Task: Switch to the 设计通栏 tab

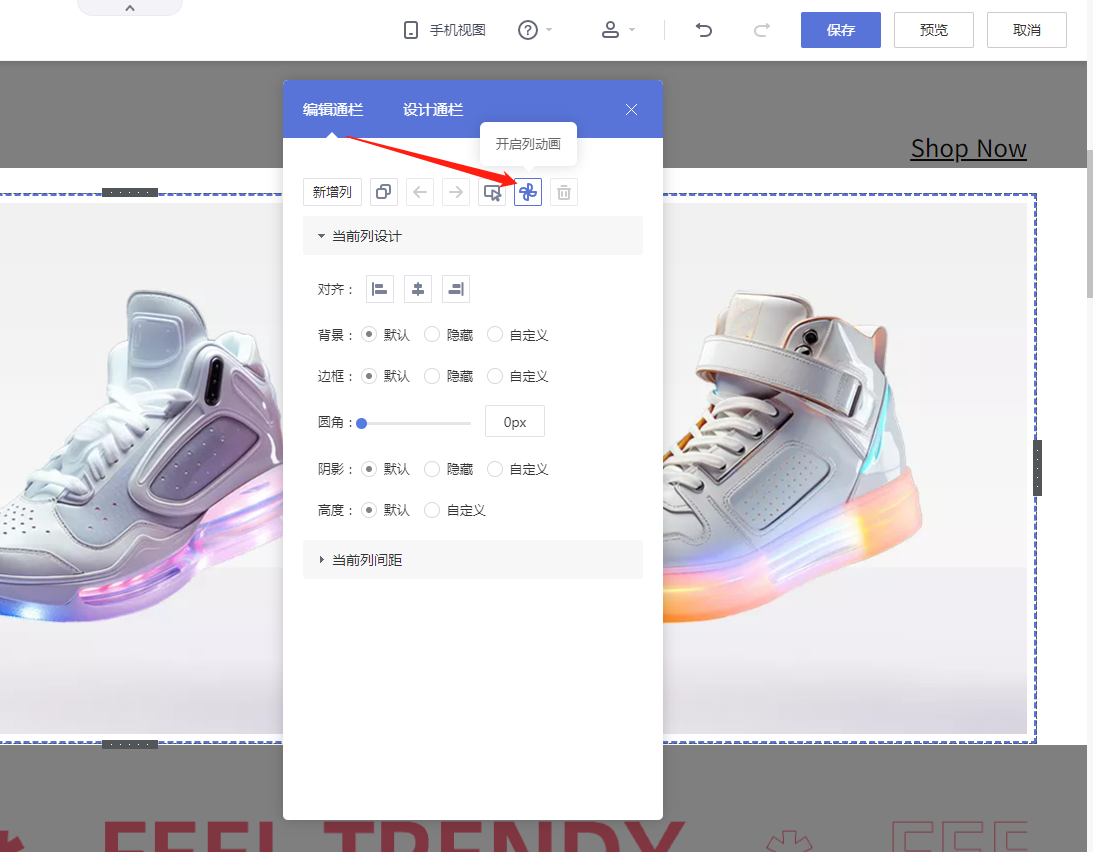Action: pyautogui.click(x=433, y=109)
